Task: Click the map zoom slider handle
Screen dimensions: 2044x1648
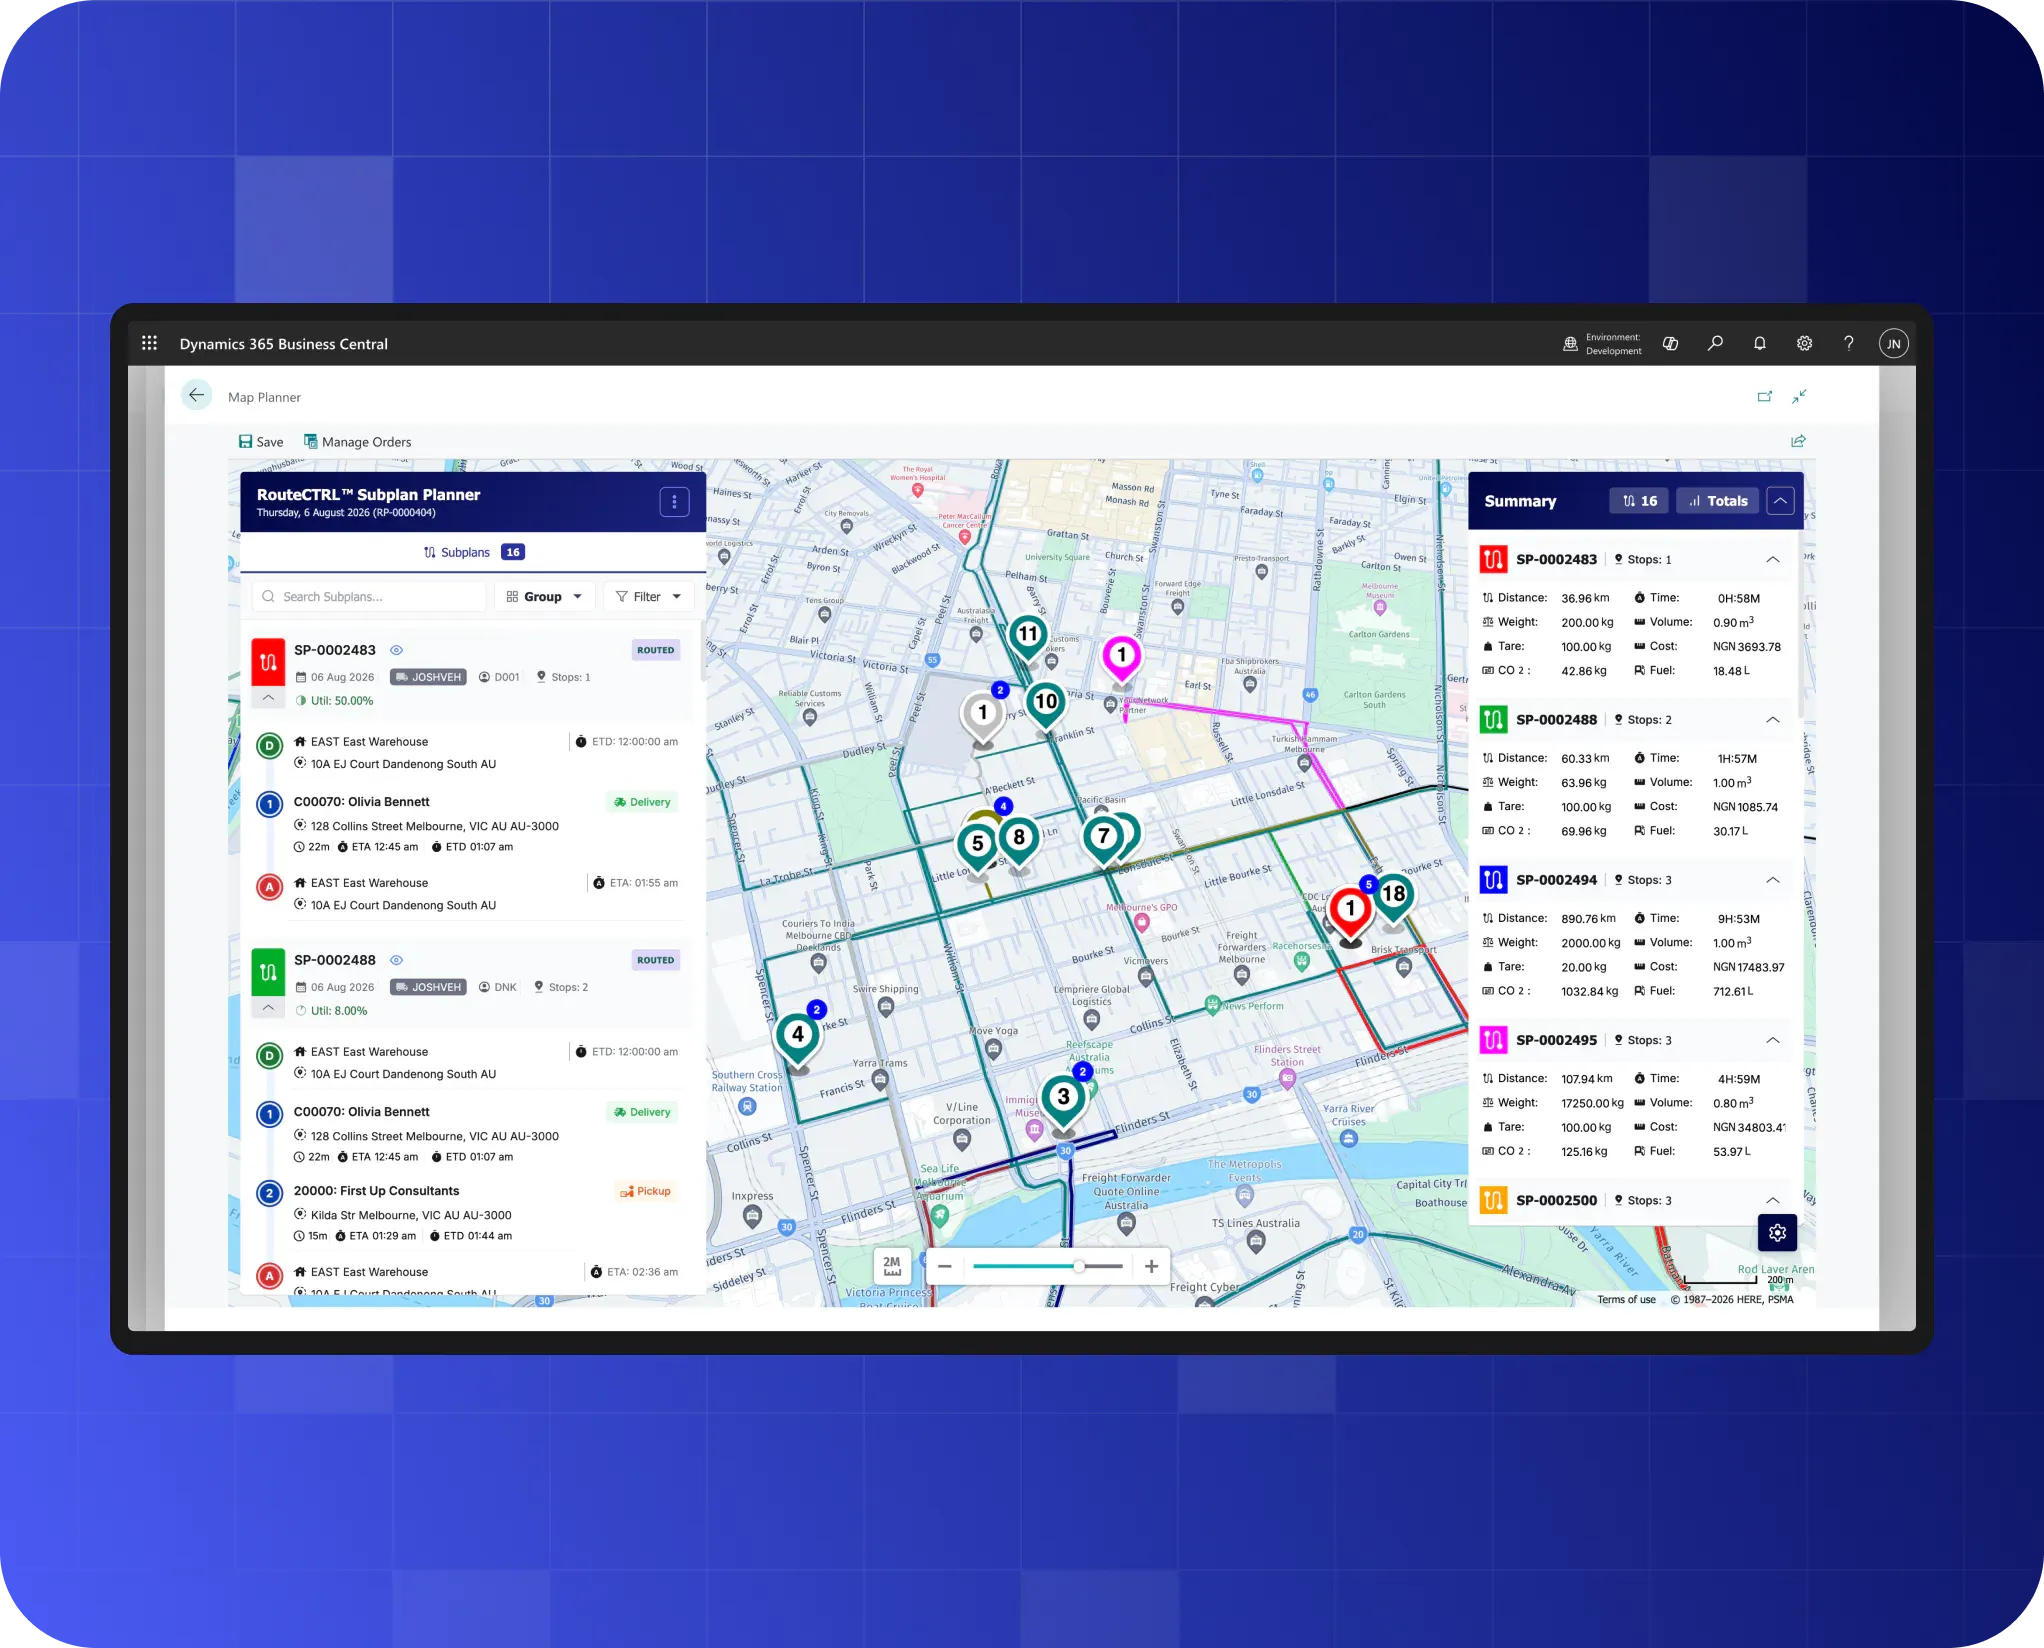Action: [x=1079, y=1266]
